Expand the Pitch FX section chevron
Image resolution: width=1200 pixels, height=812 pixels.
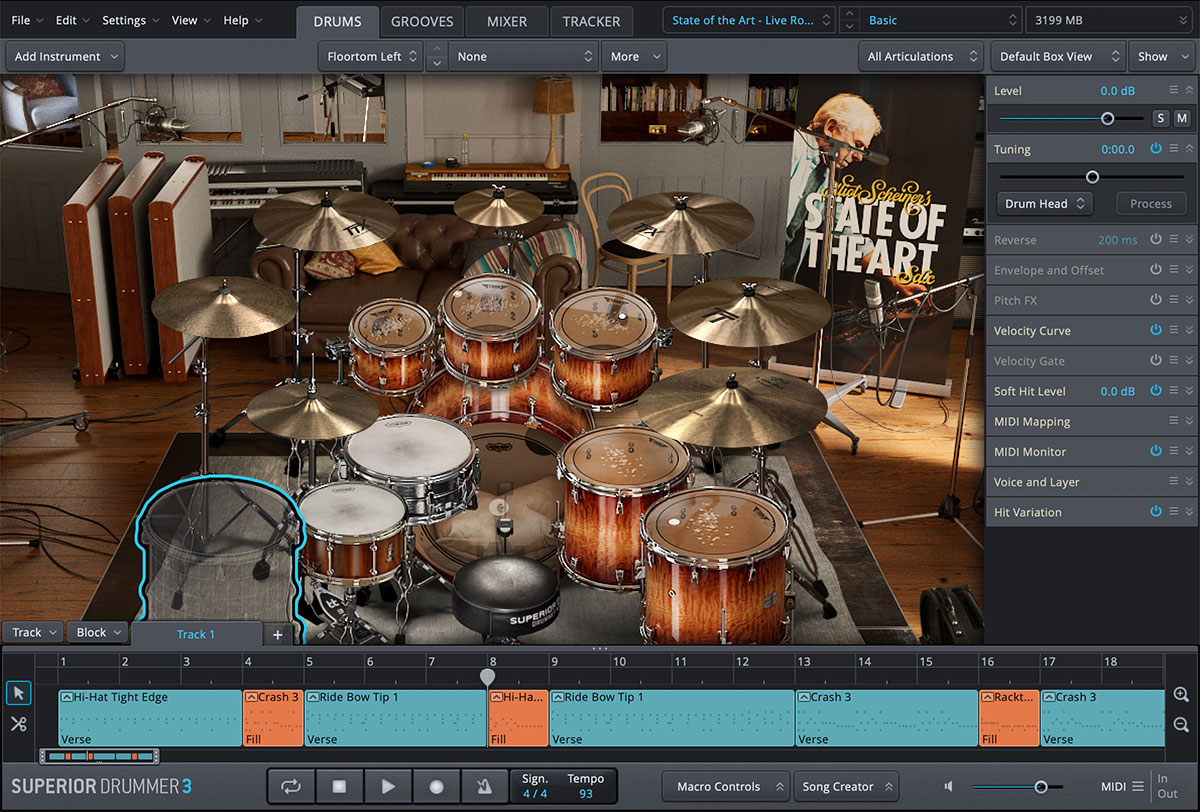[1189, 300]
